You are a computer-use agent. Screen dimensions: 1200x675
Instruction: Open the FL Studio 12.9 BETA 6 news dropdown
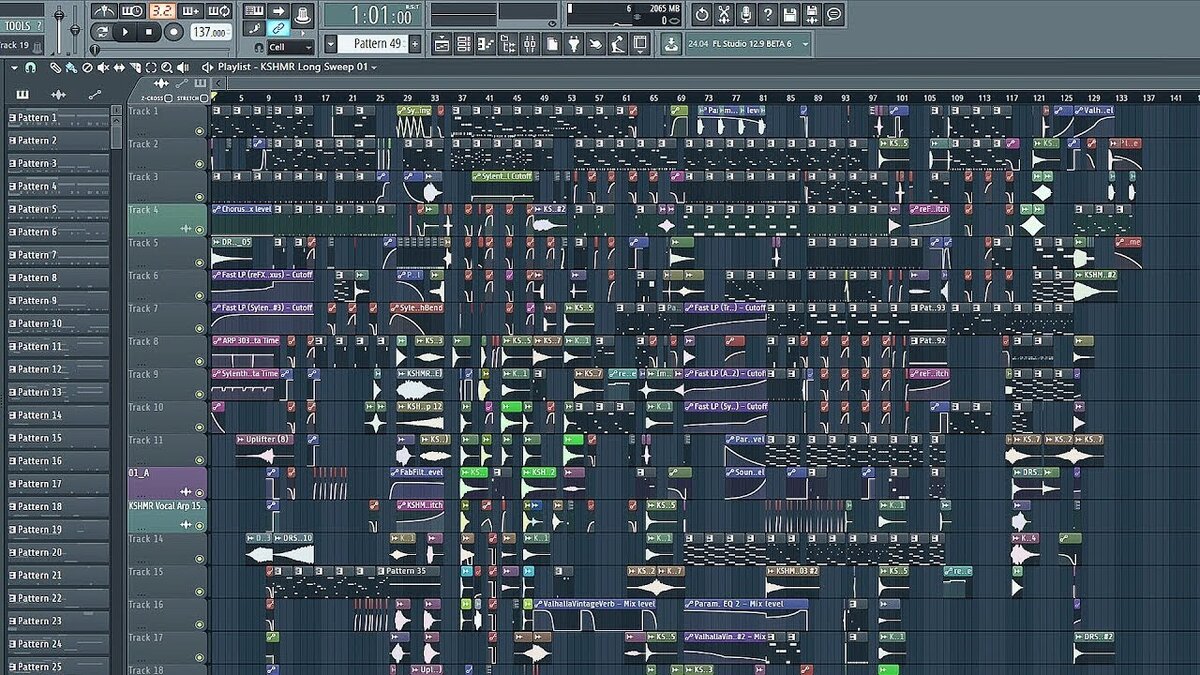click(x=747, y=44)
